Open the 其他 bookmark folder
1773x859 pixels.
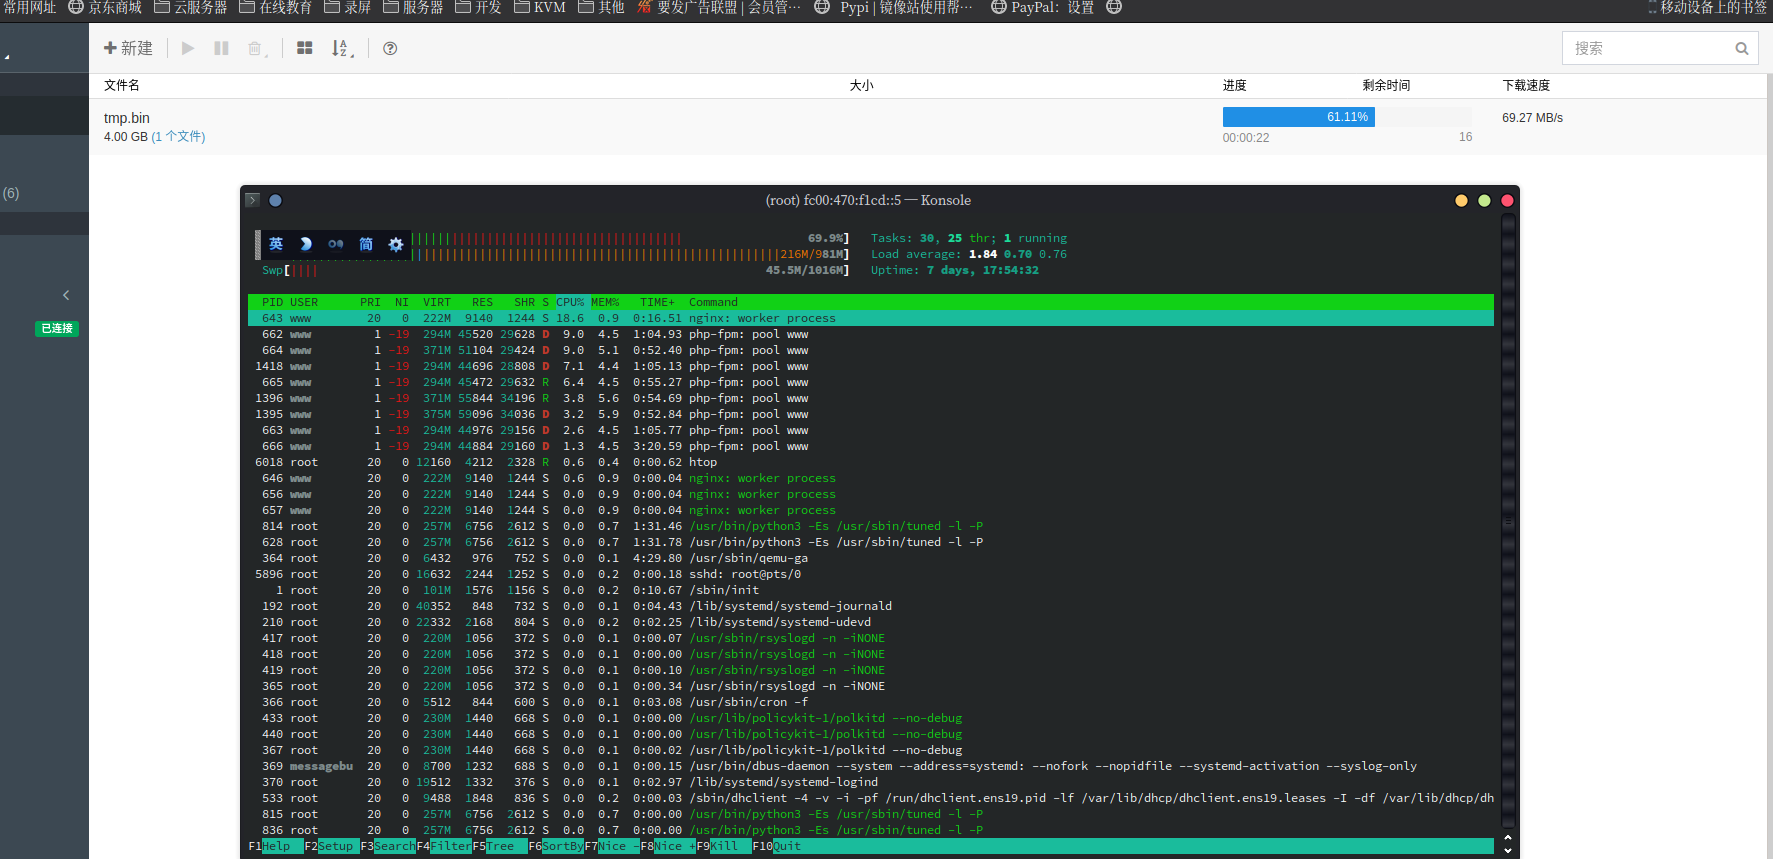[601, 8]
